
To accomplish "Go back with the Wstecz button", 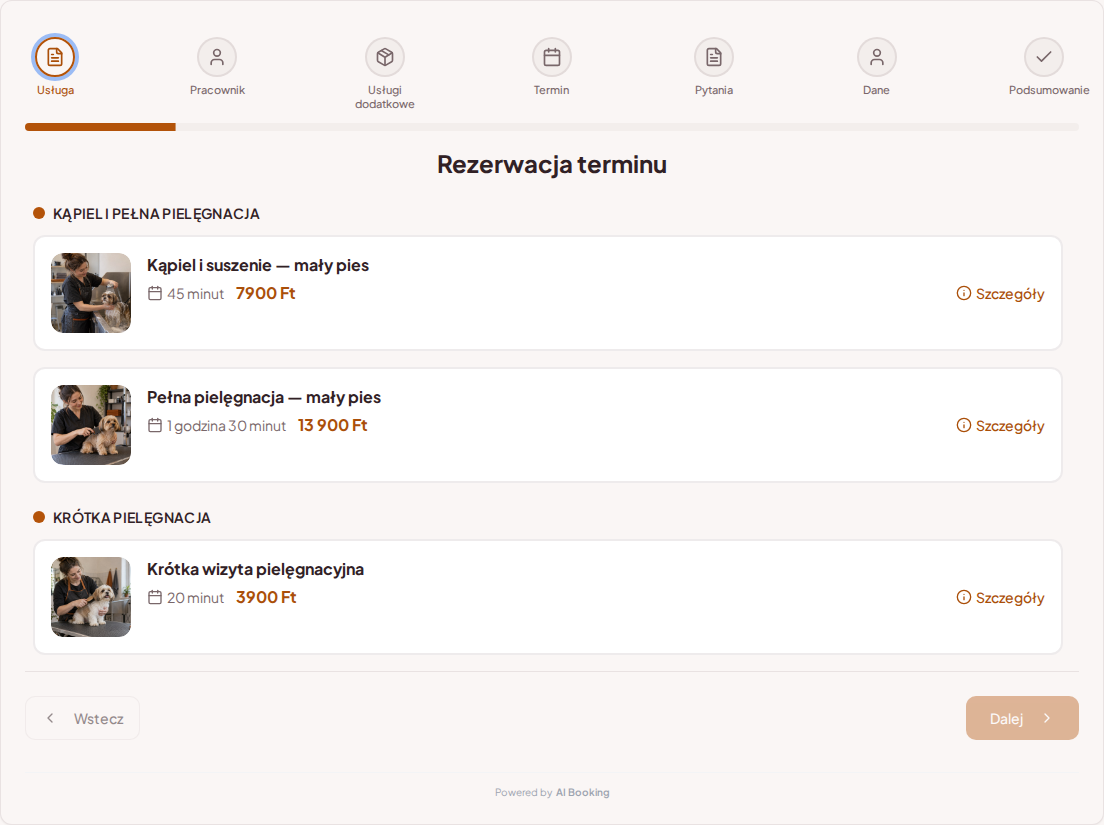I will (82, 718).
